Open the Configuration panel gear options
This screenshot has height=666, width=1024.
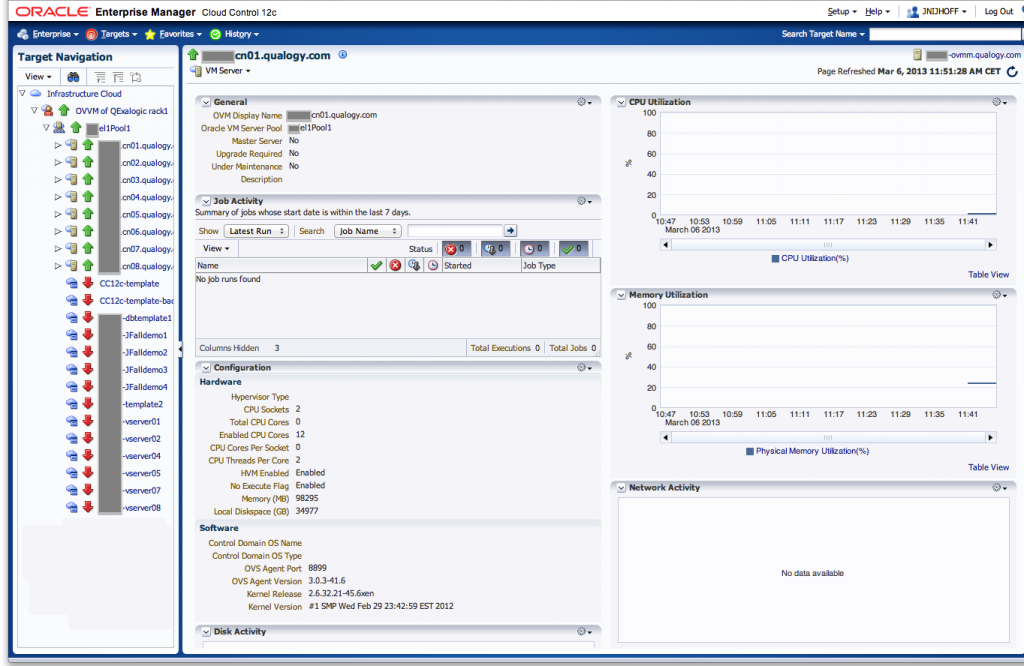[584, 368]
